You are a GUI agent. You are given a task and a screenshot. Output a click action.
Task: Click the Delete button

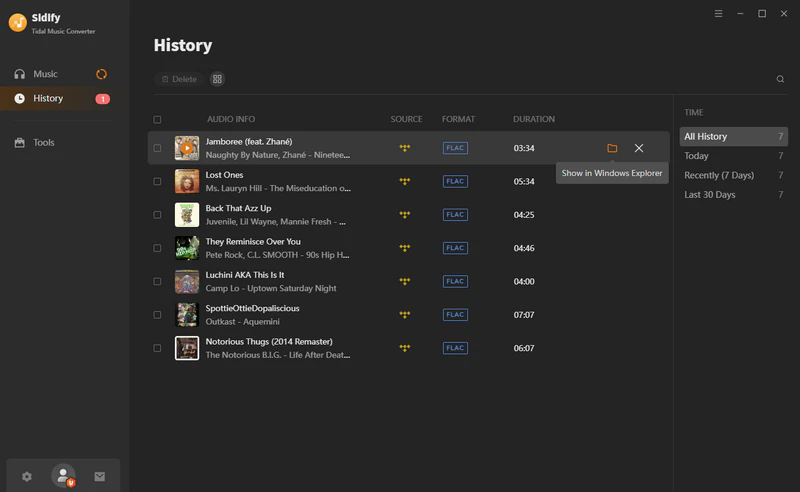click(x=180, y=79)
